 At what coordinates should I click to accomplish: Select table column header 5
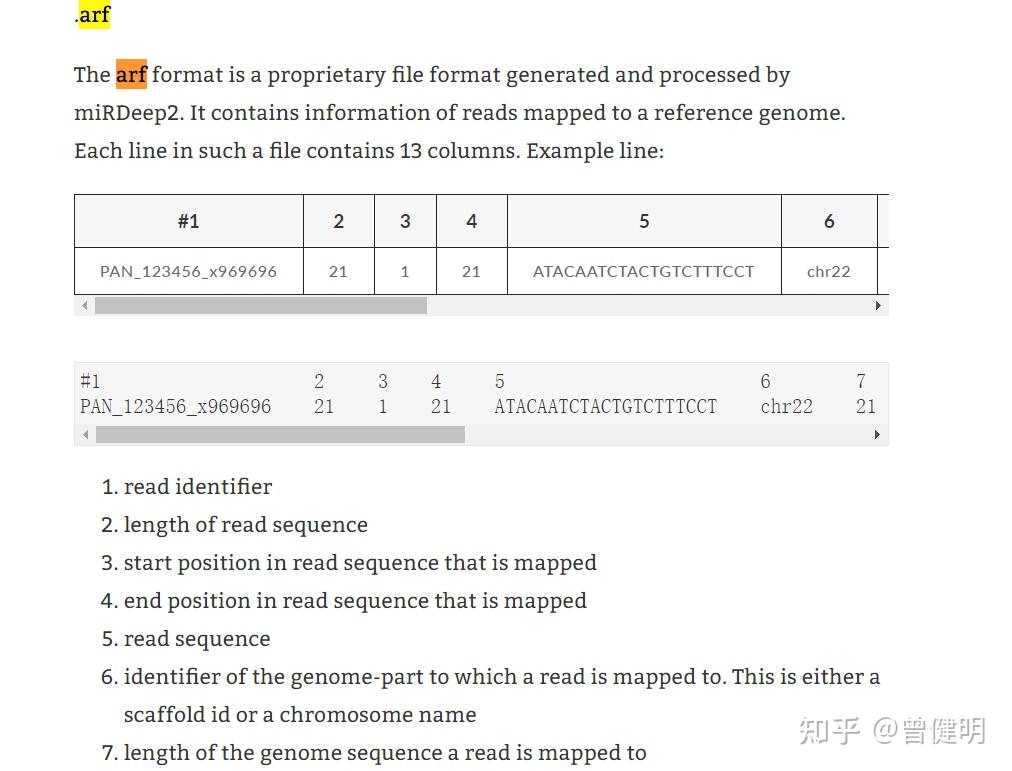644,221
